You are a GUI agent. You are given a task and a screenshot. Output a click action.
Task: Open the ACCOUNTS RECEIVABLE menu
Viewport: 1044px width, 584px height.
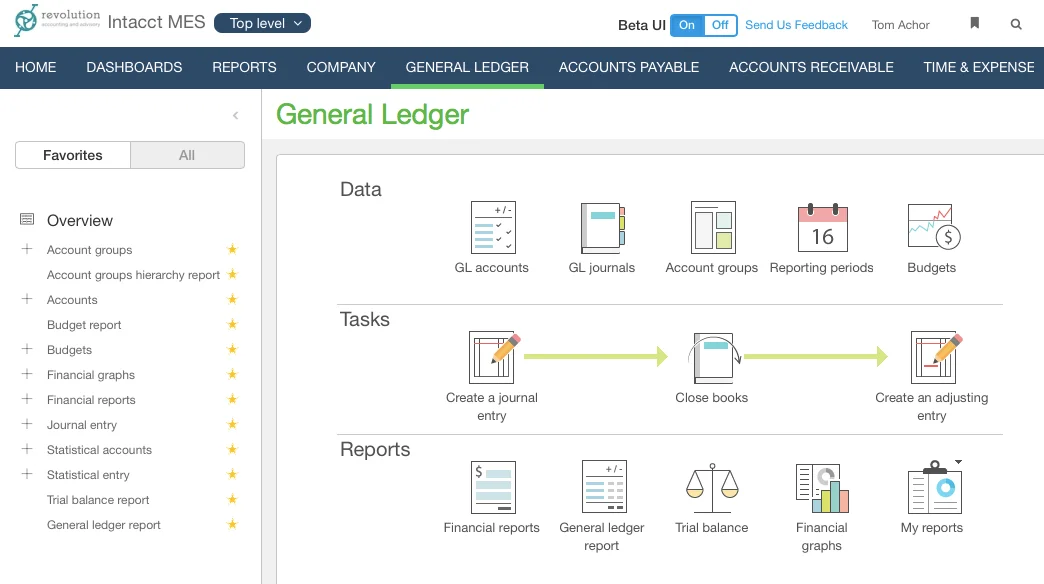point(812,67)
